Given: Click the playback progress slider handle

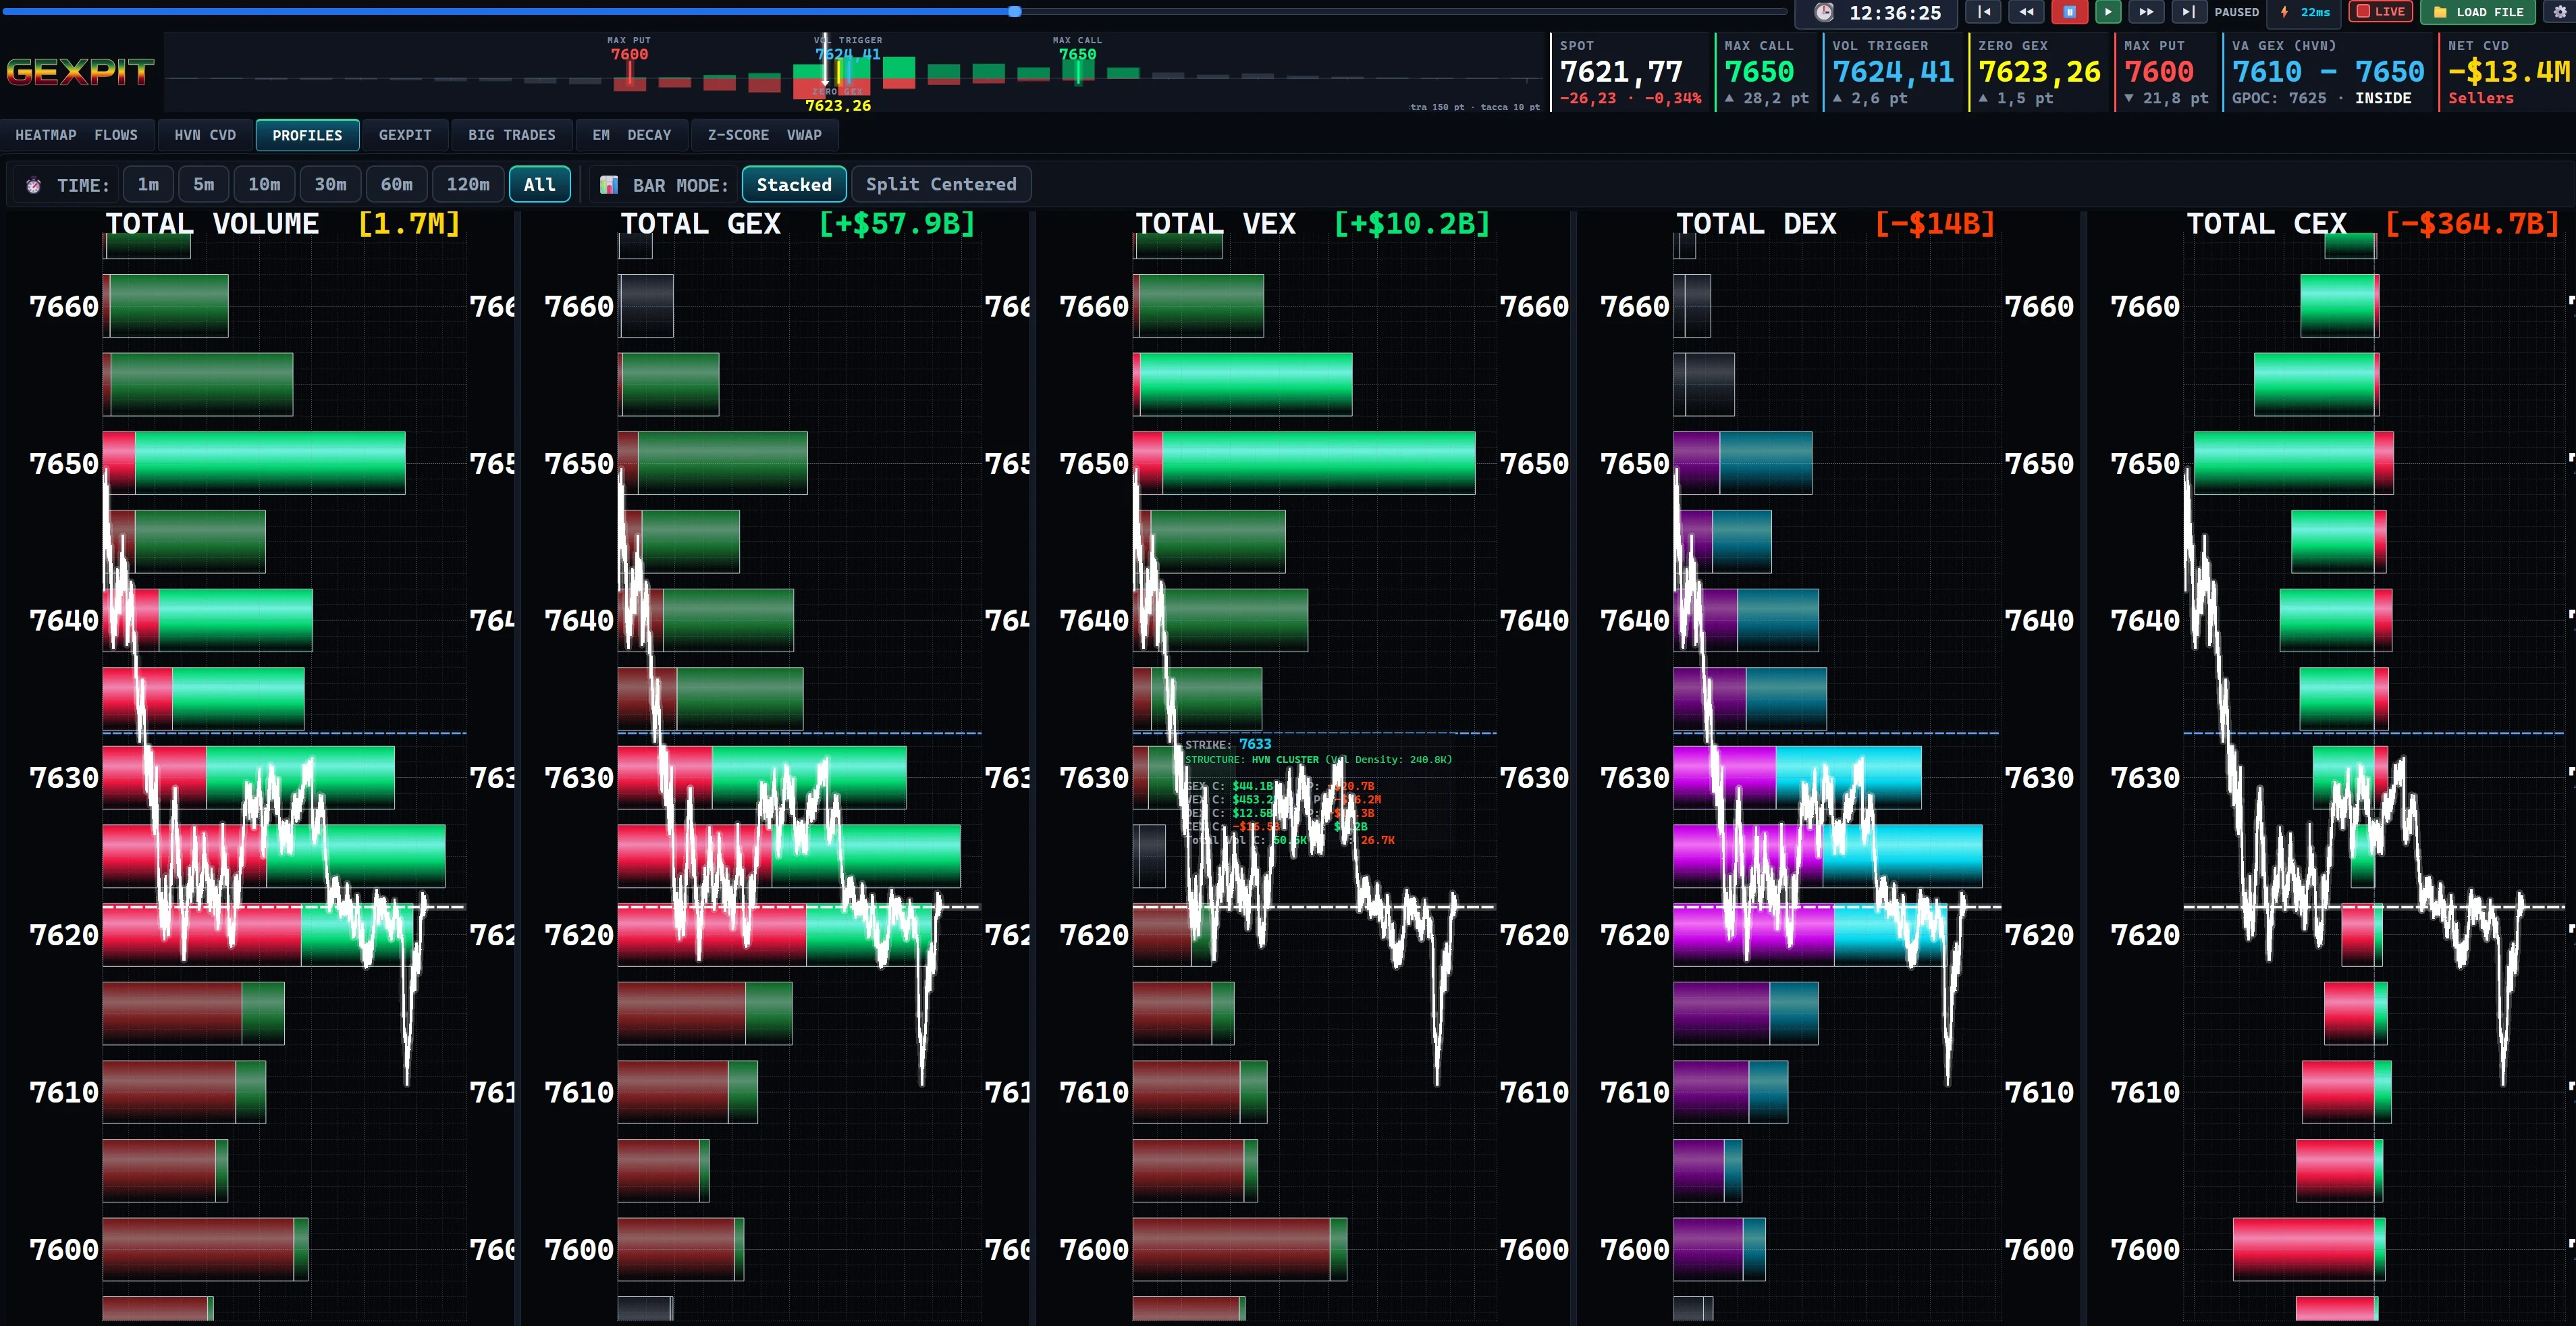Looking at the screenshot, I should (1014, 11).
